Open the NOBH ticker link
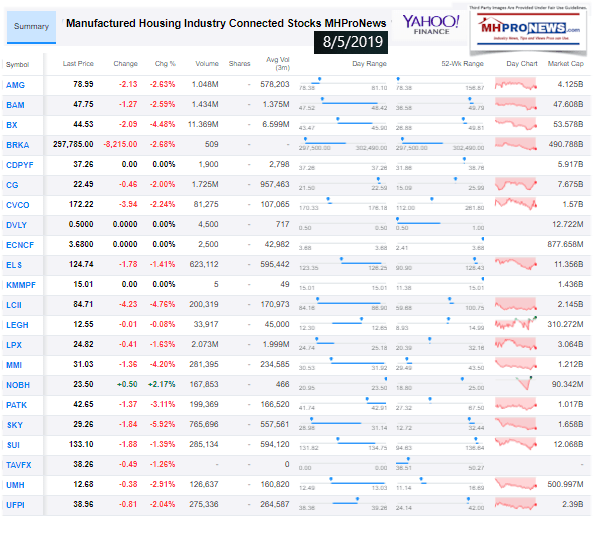Image resolution: width=593 pixels, height=534 pixels. pyautogui.click(x=18, y=385)
